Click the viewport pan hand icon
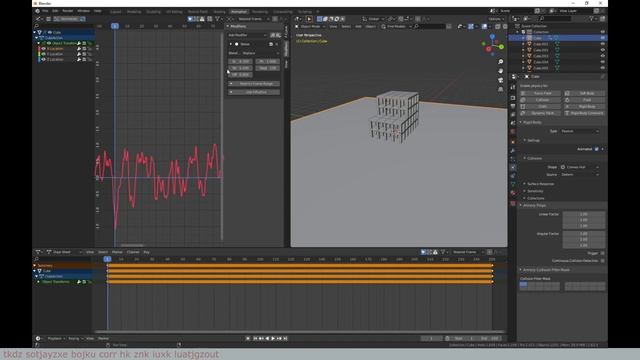The image size is (640, 360). (500, 71)
